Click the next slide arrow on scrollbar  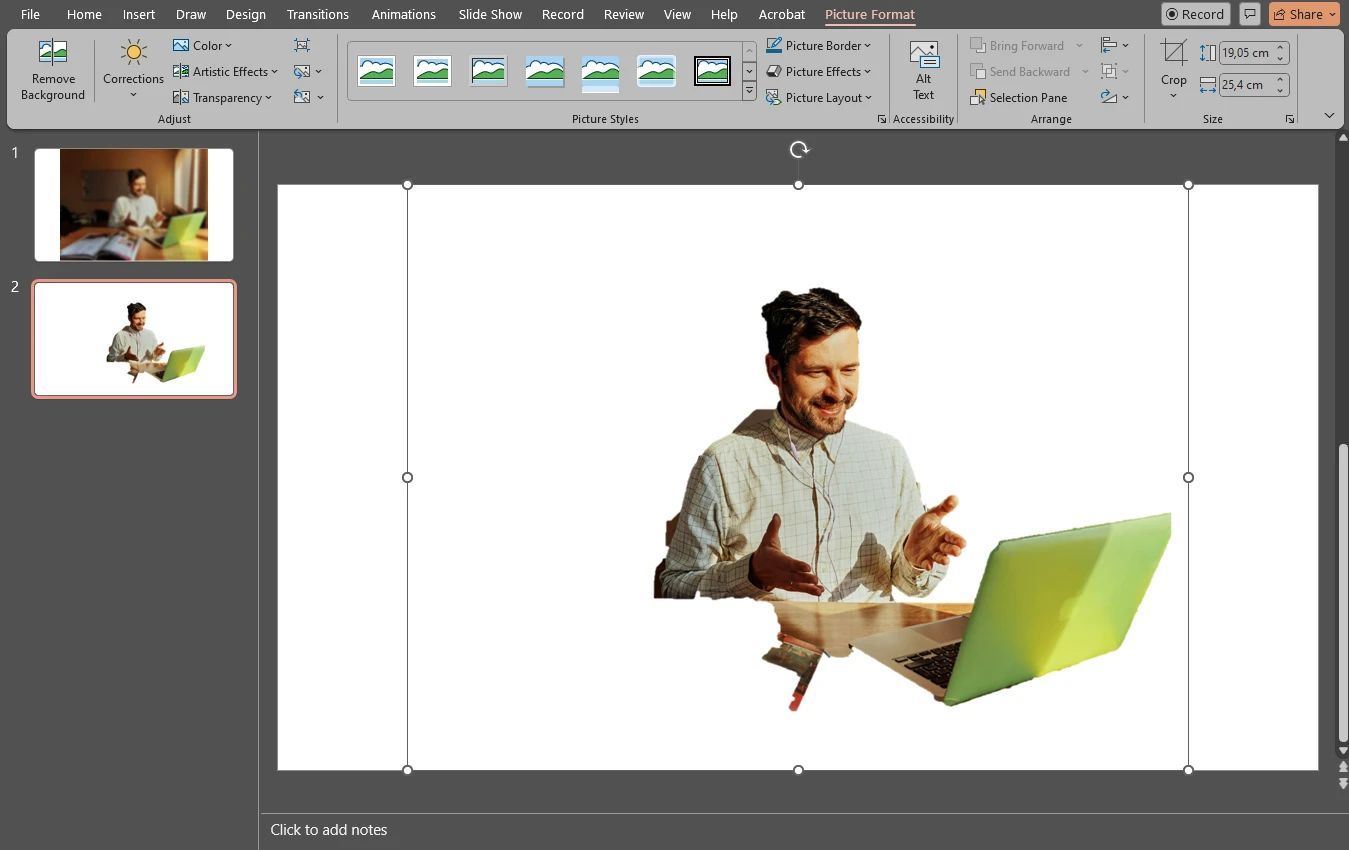pos(1343,783)
